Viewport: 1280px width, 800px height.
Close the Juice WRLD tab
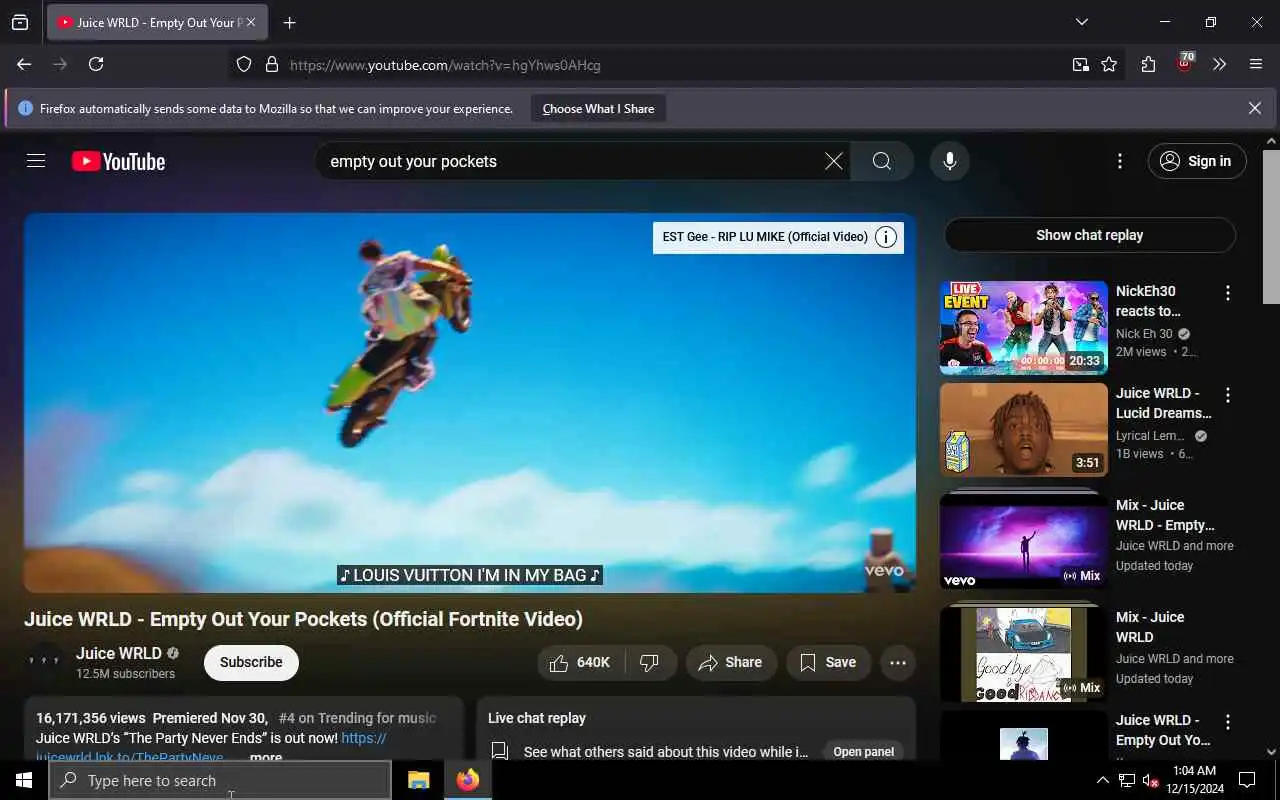coord(250,22)
